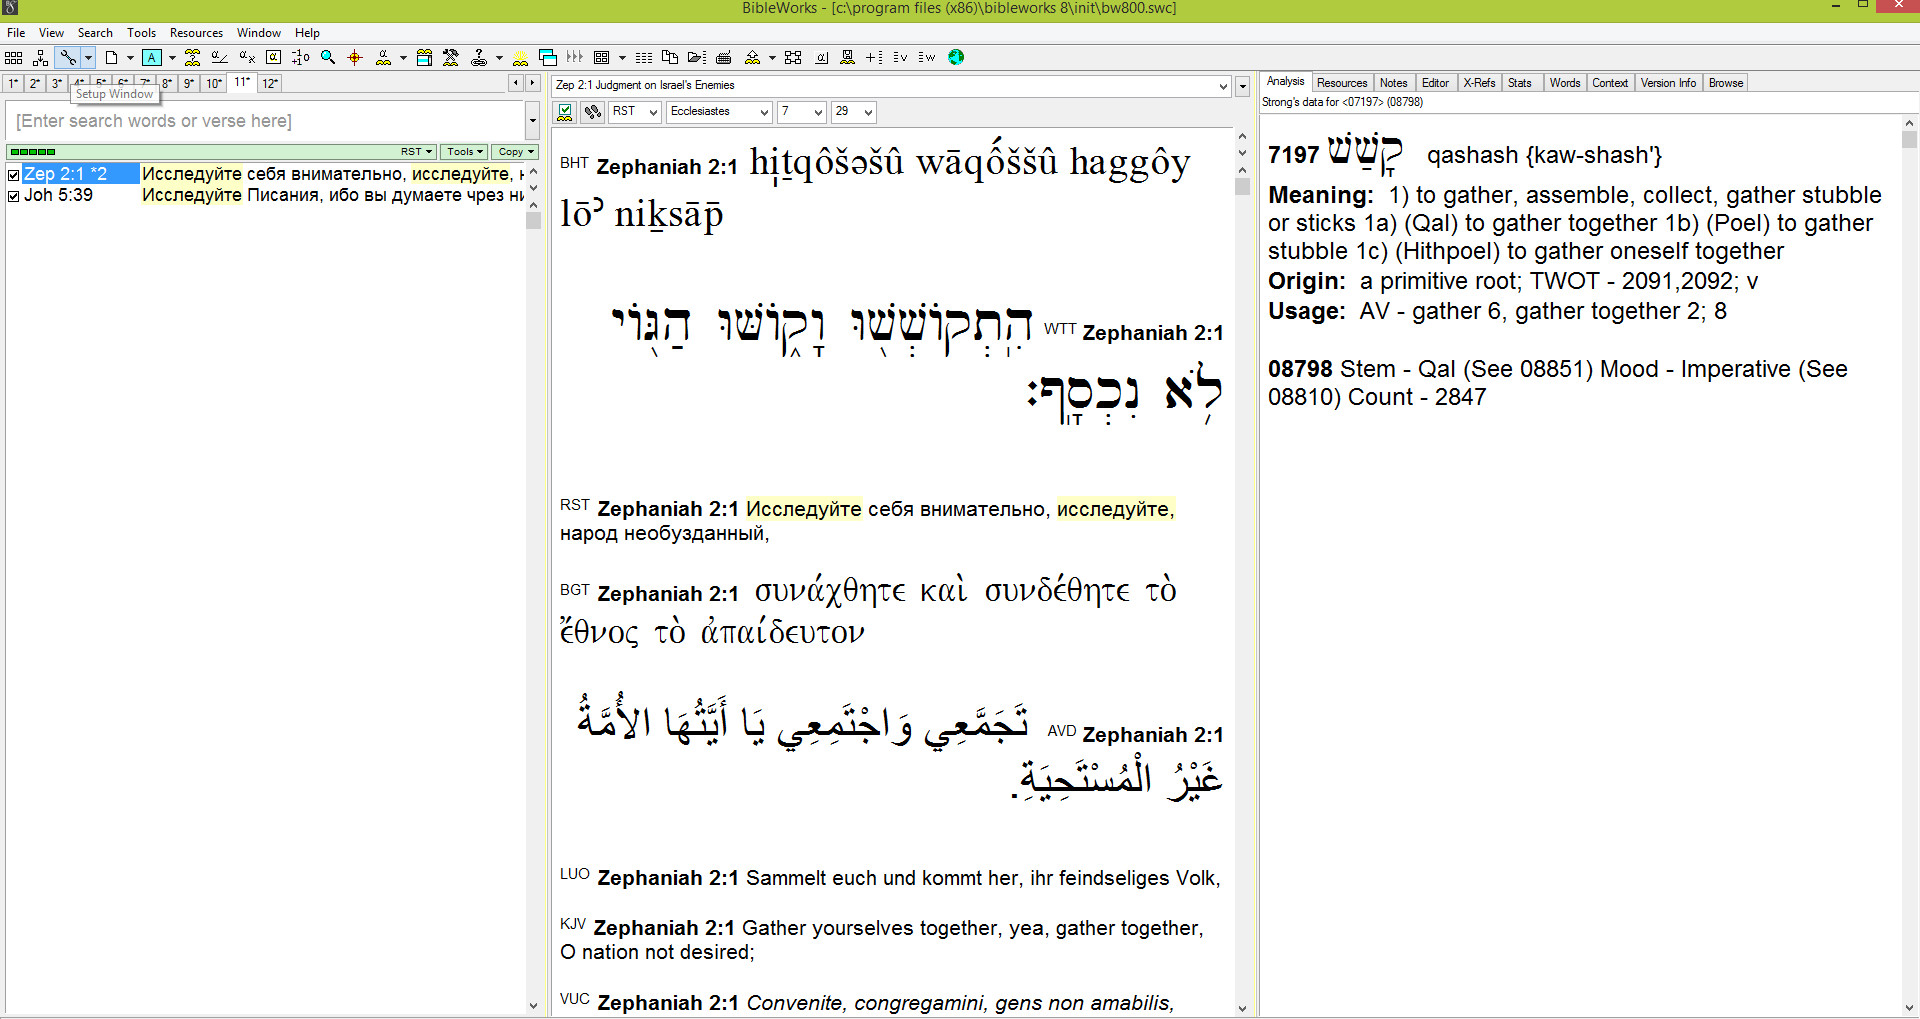Click the plus-minus one zero icon
The width and height of the screenshot is (1920, 1019).
[300, 57]
